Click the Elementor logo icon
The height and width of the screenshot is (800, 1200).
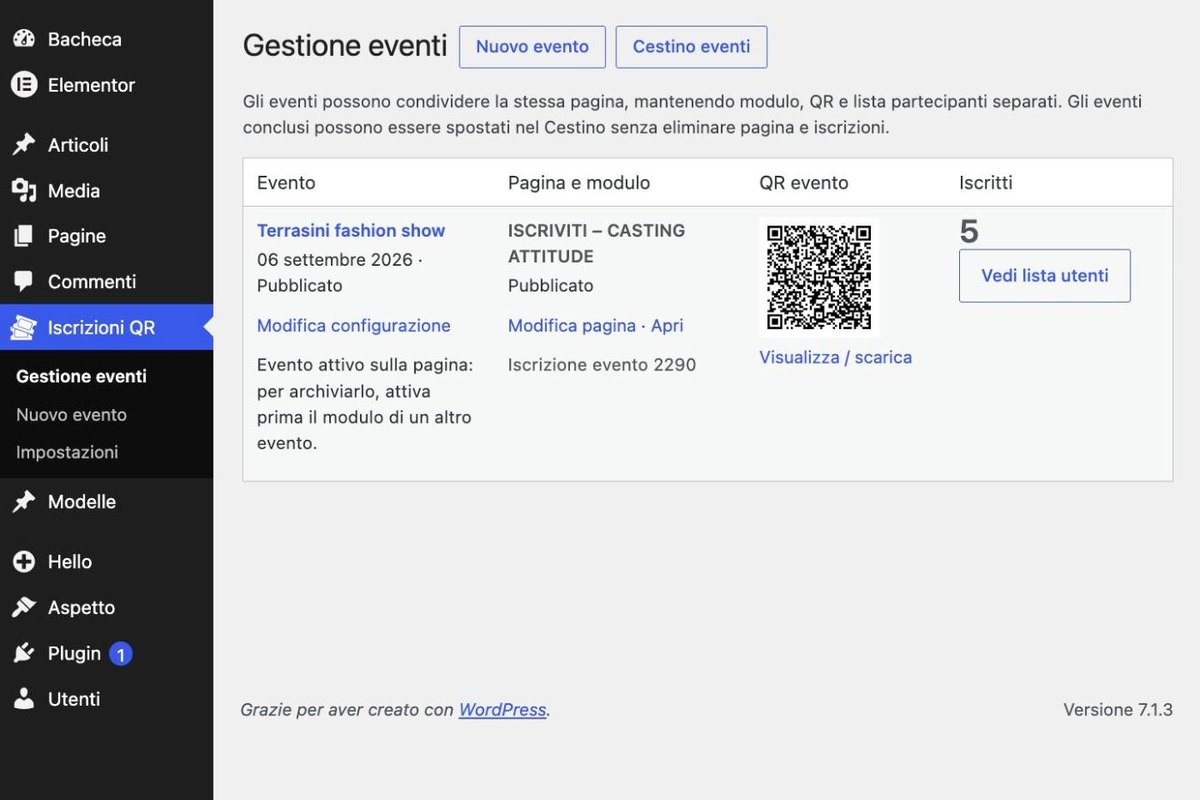pyautogui.click(x=24, y=85)
